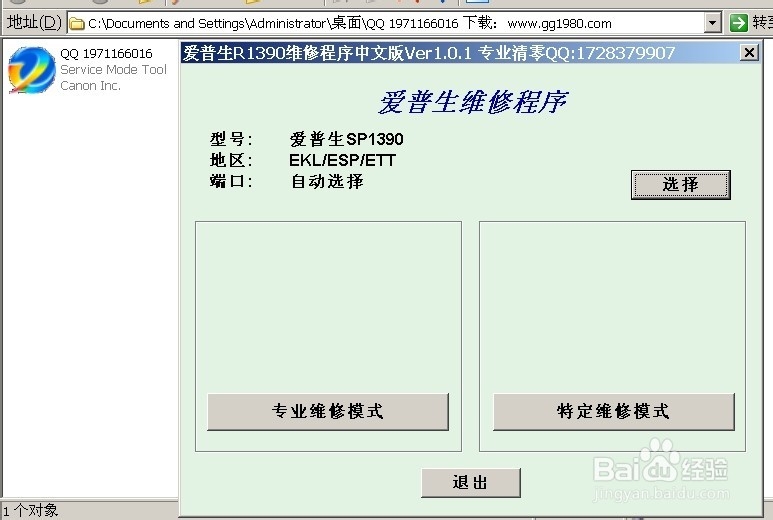Screen dimensions: 773x520
Task: Click the 退出 exit button
Action: [471, 483]
